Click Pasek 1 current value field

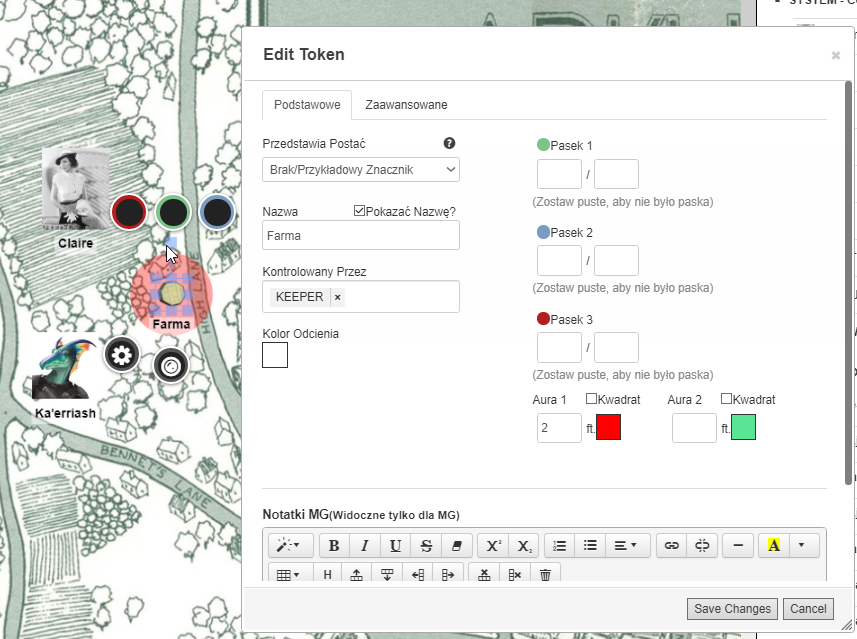coord(559,174)
